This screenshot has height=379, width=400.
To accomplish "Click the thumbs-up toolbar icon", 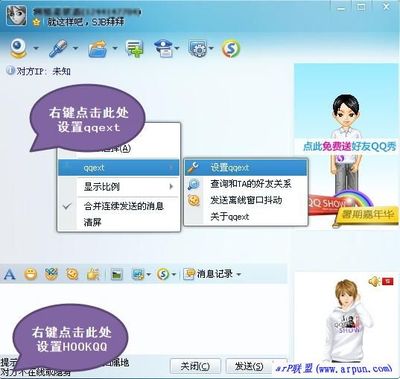I will tap(93, 274).
